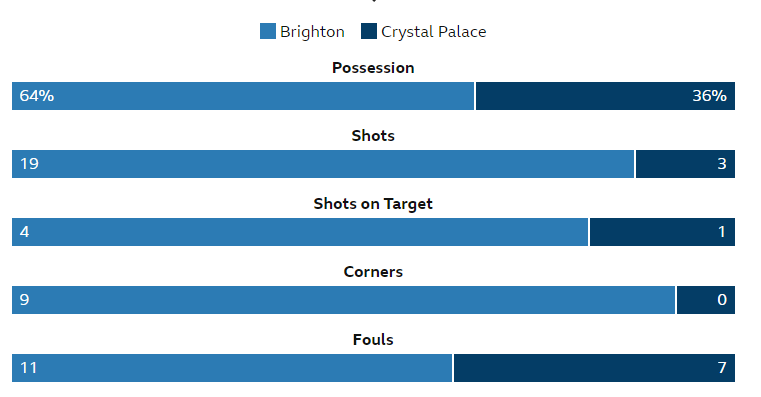Screen dimensions: 761x397
Task: Click the Brighton light blue legend swatch
Action: [267, 31]
